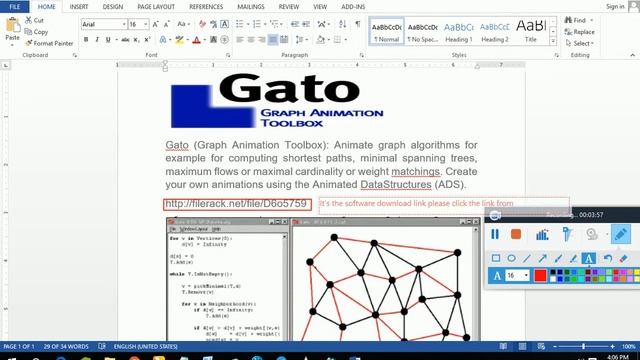This screenshot has height=360, width=640.
Task: Select the ellipse drawing tool in recorder
Action: click(511, 258)
